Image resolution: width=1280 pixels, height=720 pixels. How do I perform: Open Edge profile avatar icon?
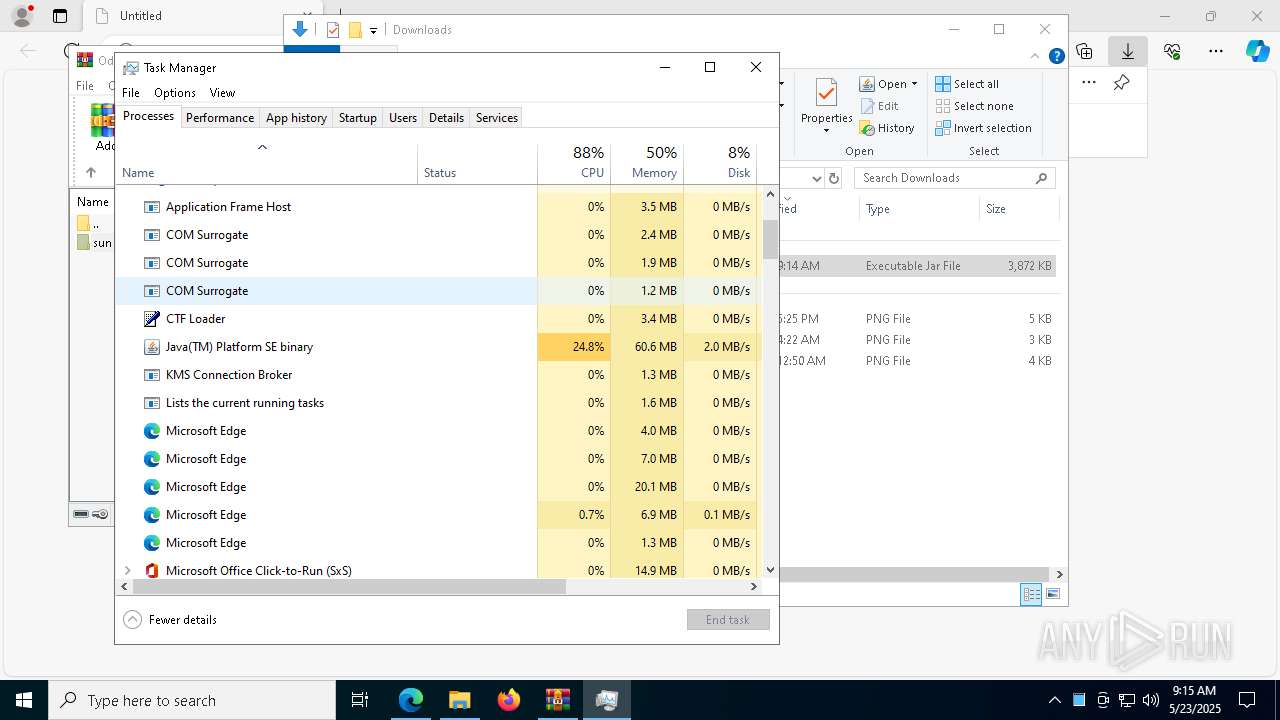[22, 16]
